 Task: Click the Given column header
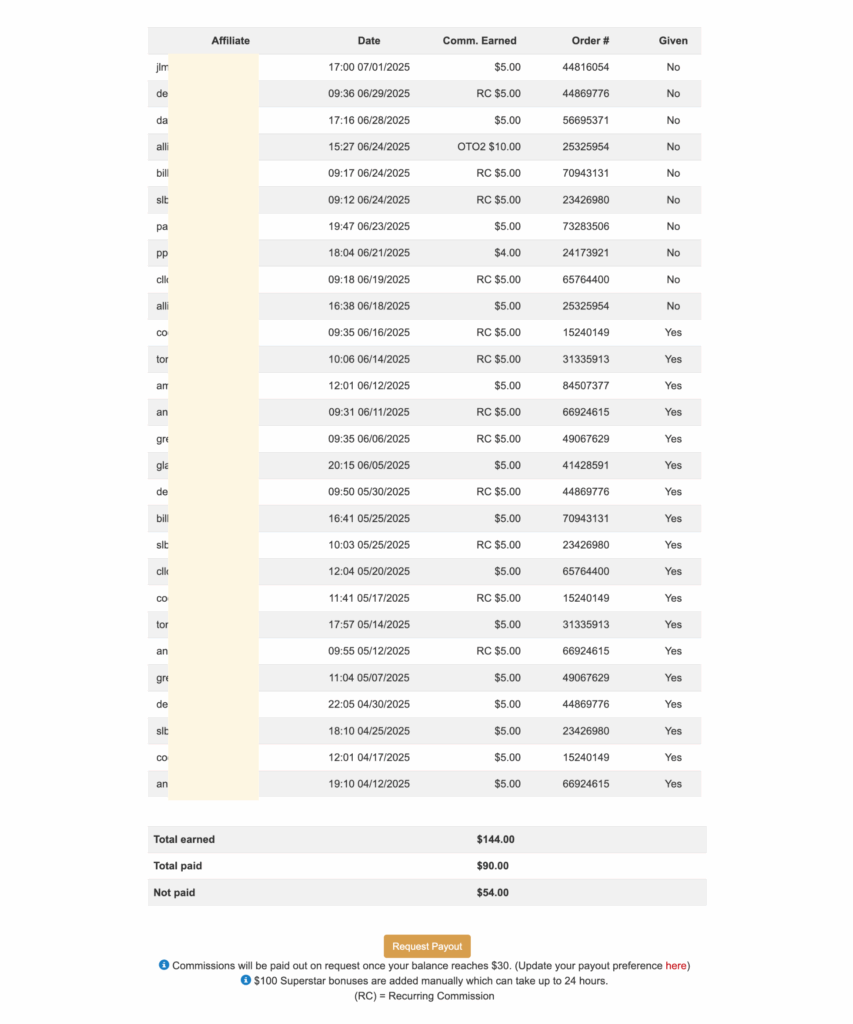[x=673, y=41]
